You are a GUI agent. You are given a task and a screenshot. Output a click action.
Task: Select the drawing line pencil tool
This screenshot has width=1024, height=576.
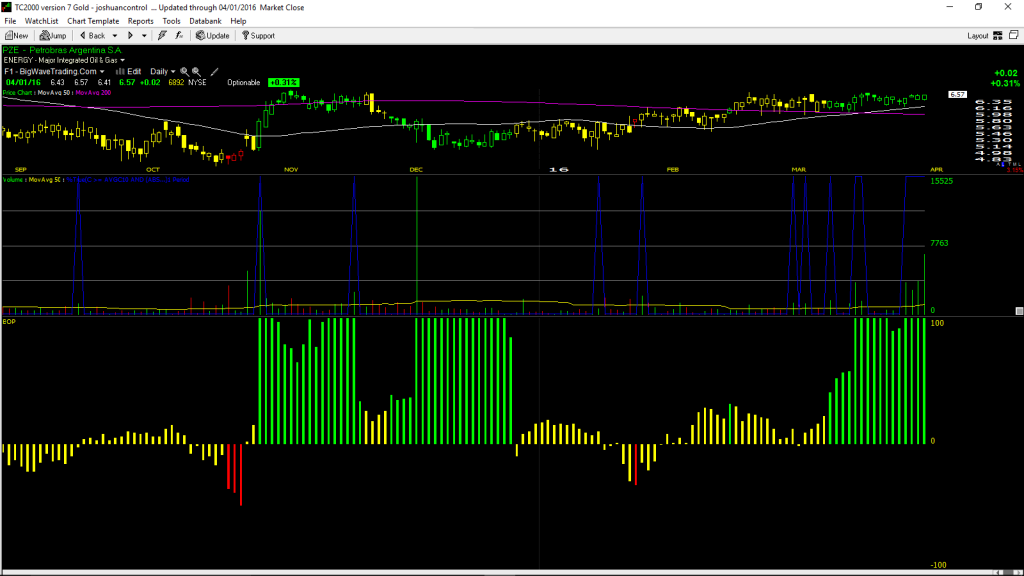point(214,72)
